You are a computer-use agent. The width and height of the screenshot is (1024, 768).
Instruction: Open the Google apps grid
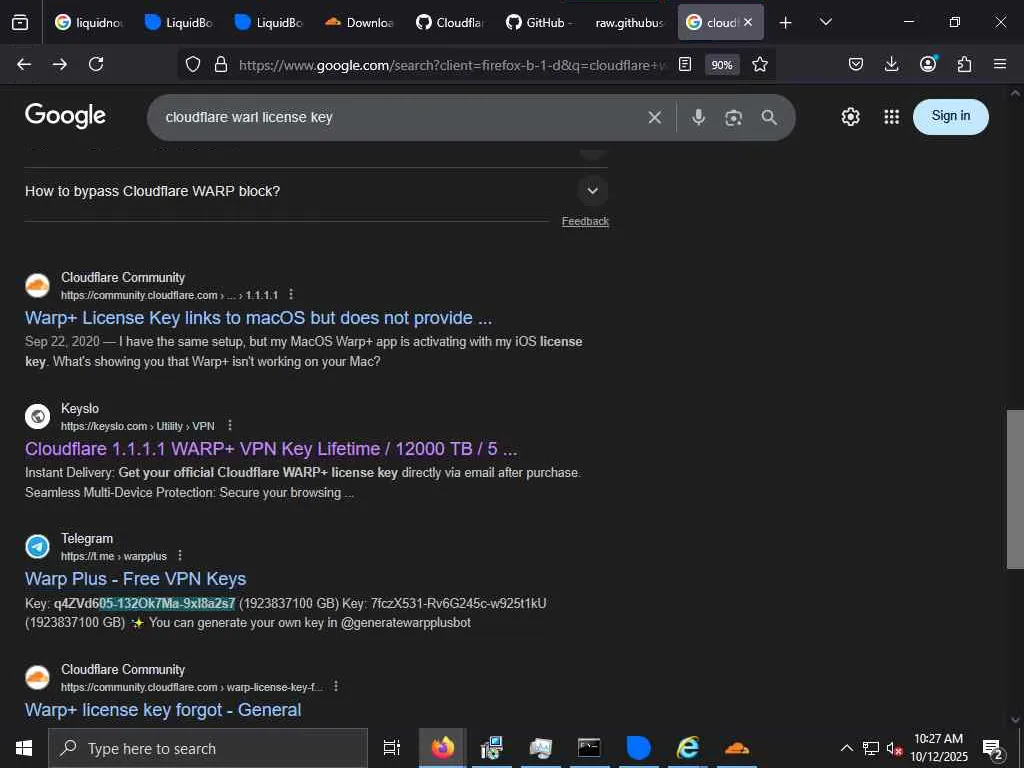tap(891, 117)
